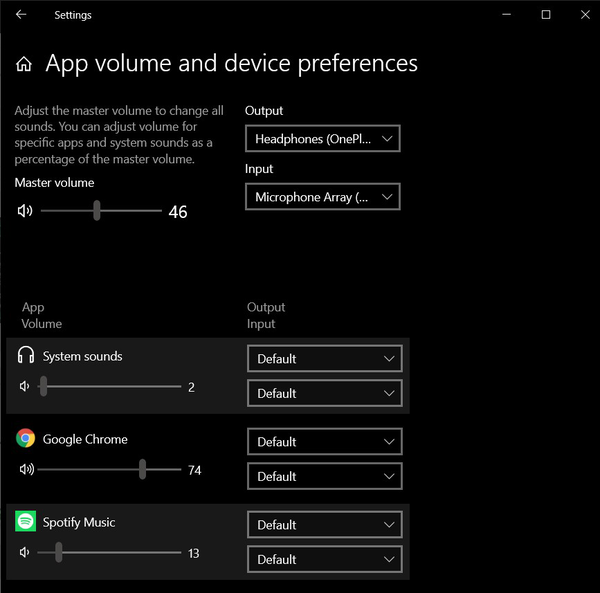Mute the master volume speaker icon
The height and width of the screenshot is (593, 600).
click(x=25, y=211)
